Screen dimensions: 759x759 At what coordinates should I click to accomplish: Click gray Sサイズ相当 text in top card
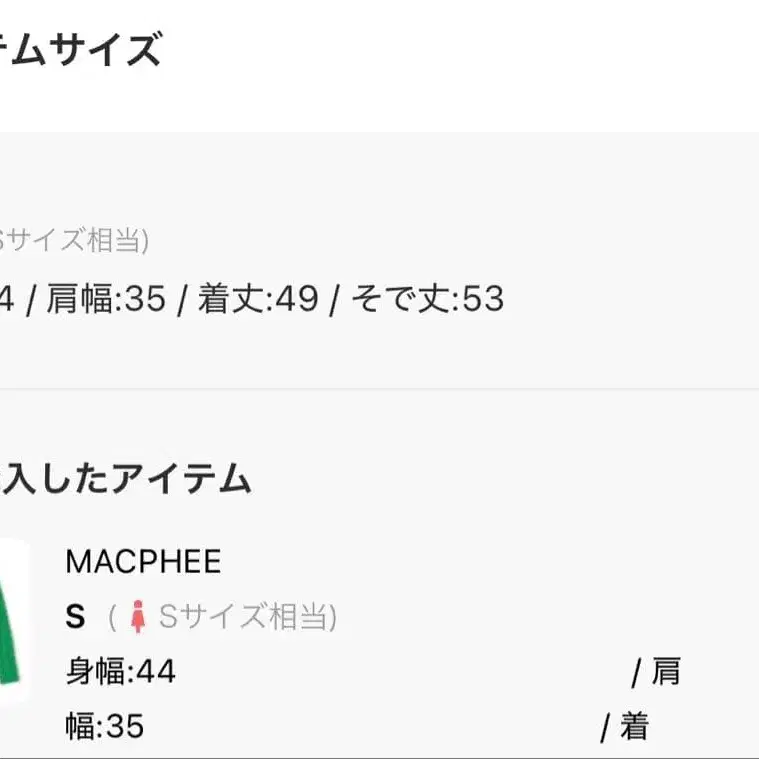[75, 241]
